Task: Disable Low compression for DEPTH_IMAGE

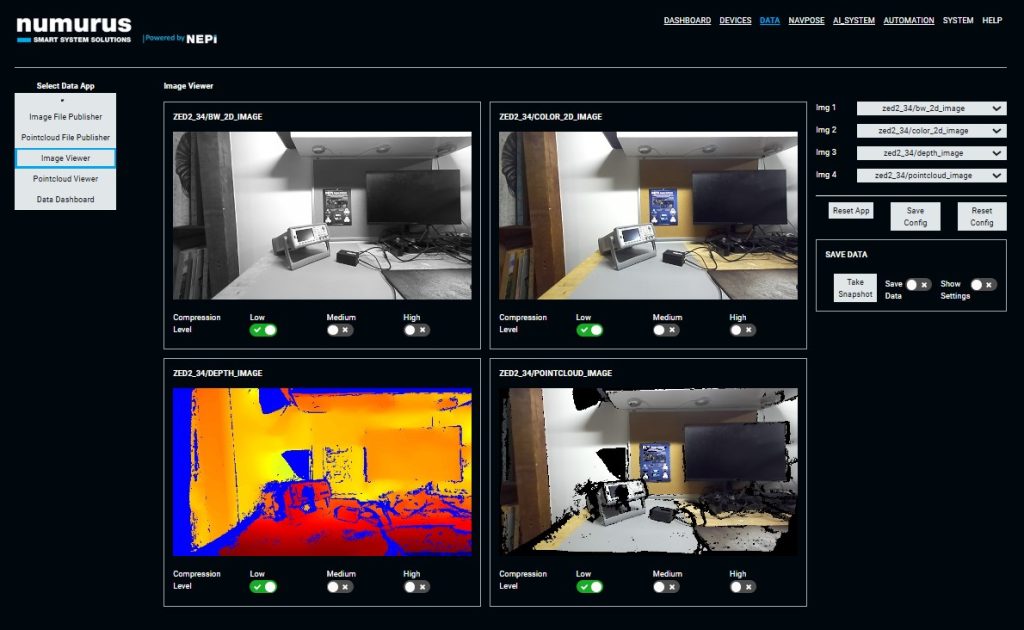Action: tap(263, 587)
